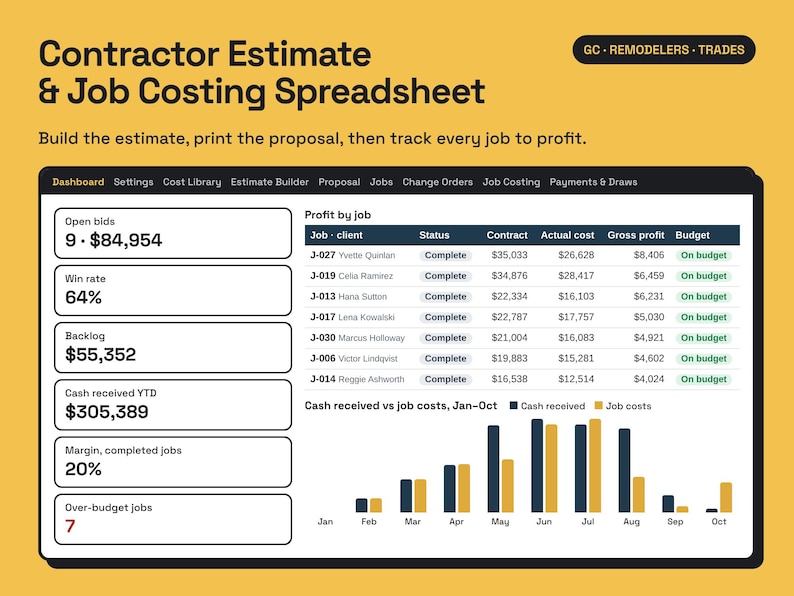Open the Dashboard tab
Image resolution: width=794 pixels, height=596 pixels.
(78, 182)
